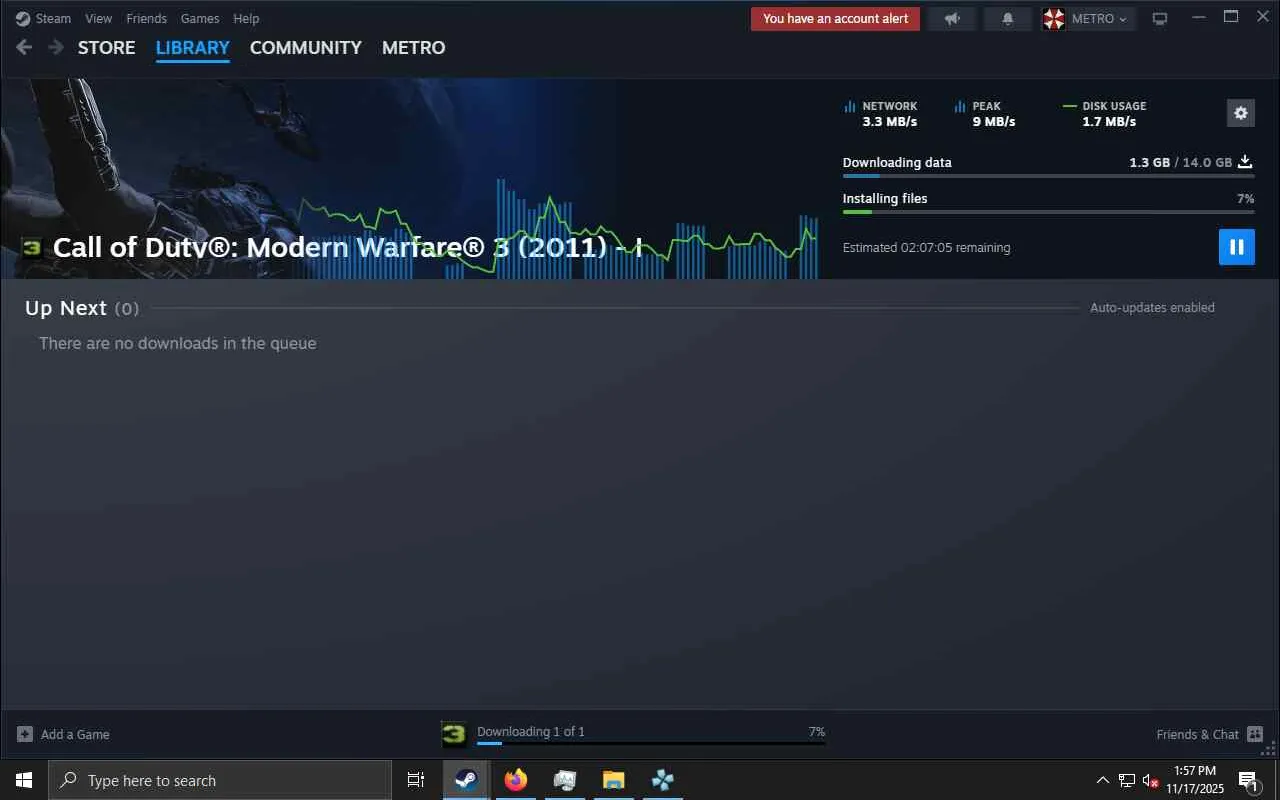1280x800 pixels.
Task: Open download settings gear icon
Action: (x=1241, y=113)
